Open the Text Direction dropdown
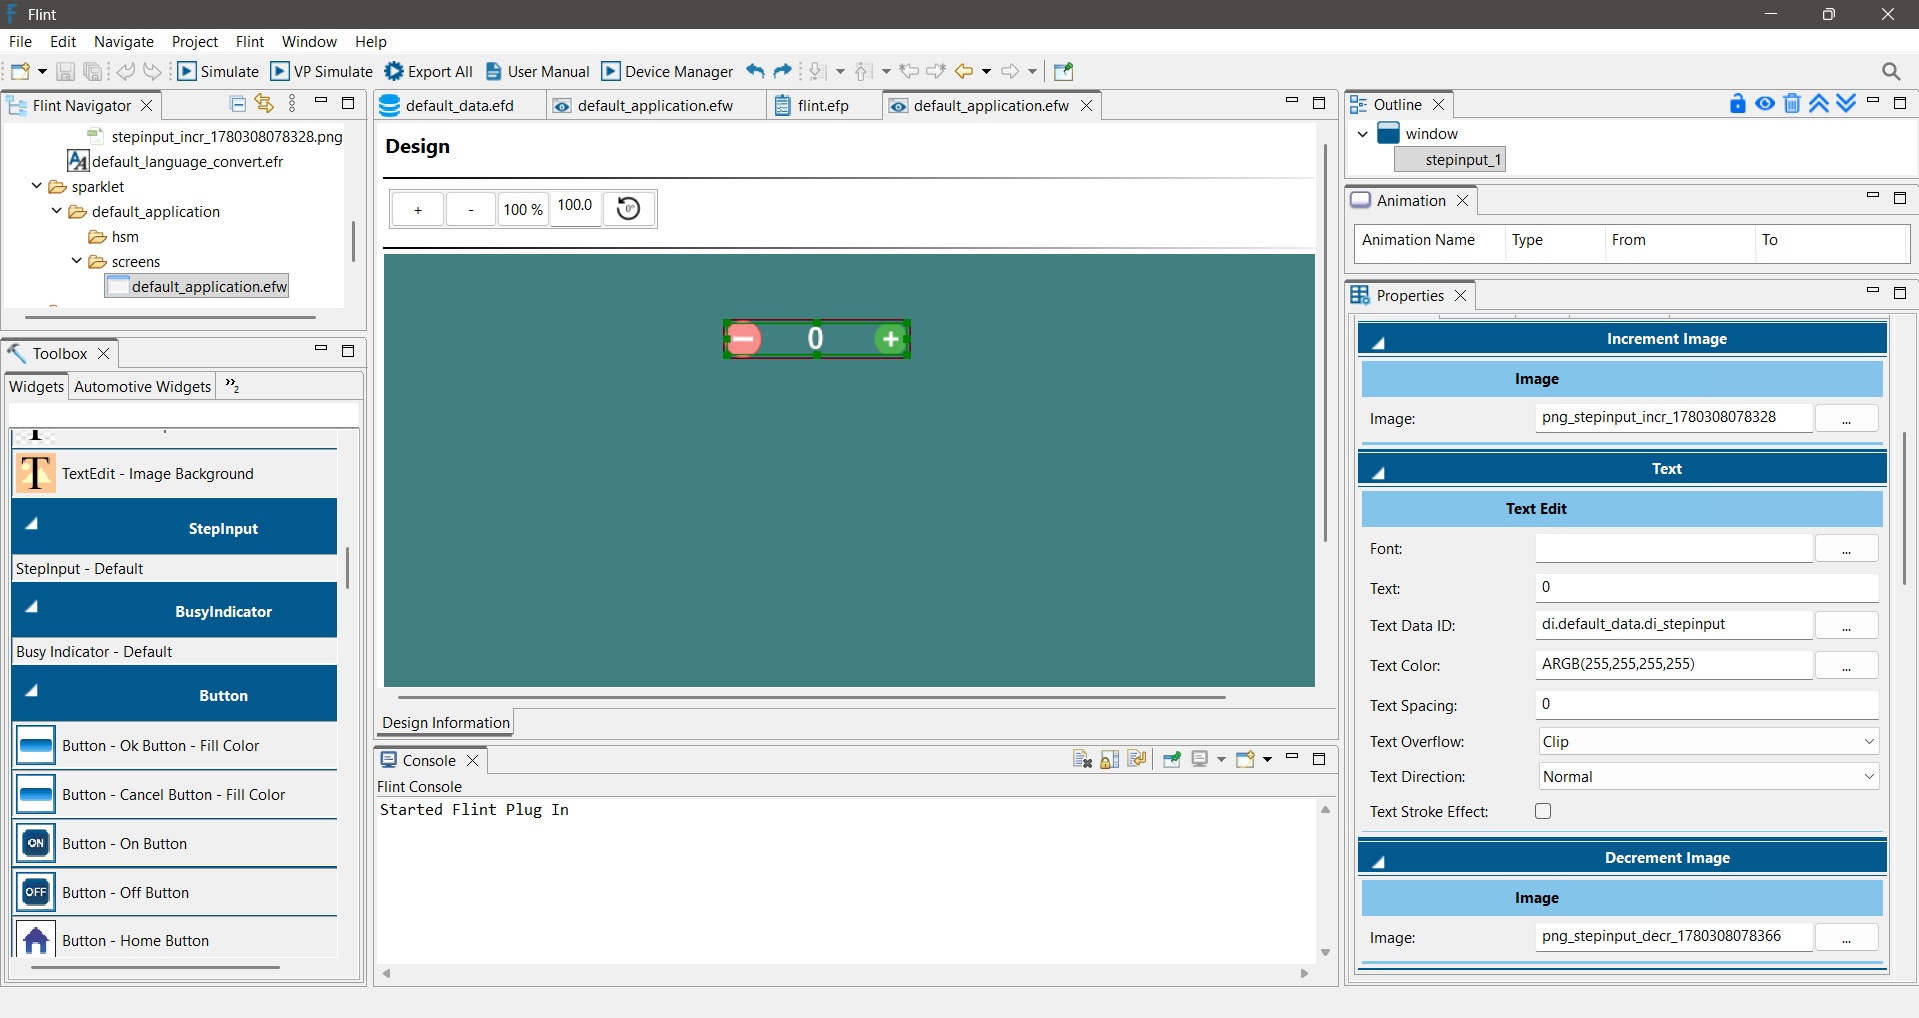1919x1018 pixels. click(x=1708, y=776)
